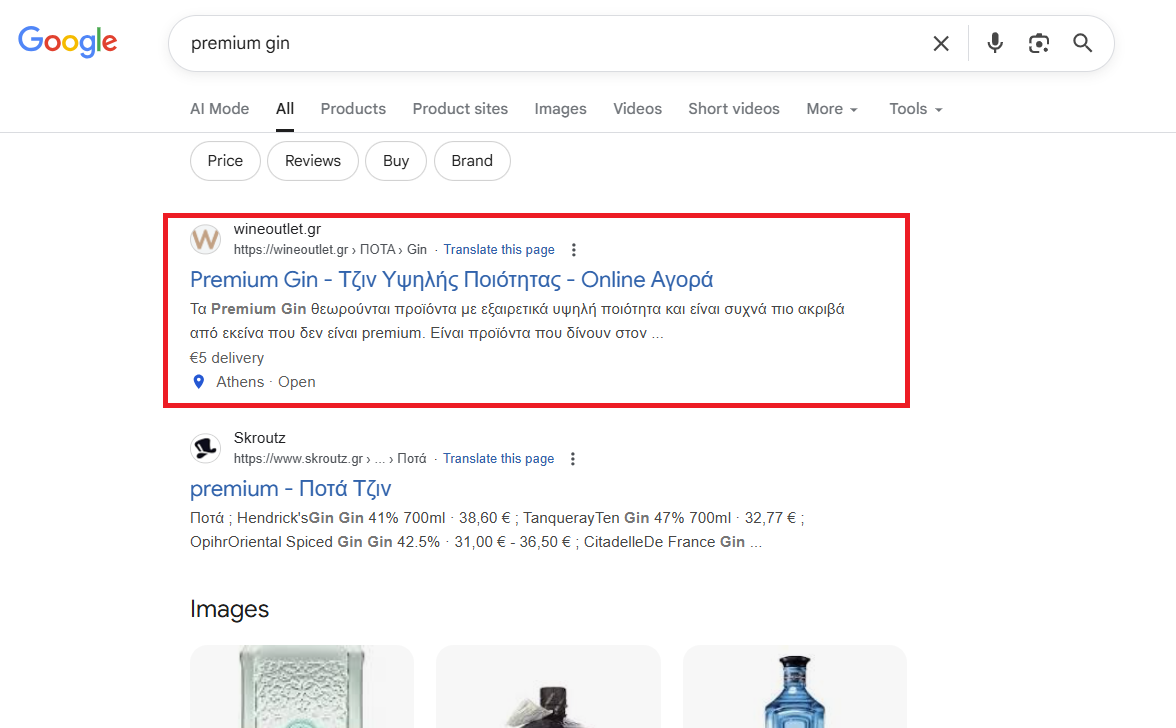The height and width of the screenshot is (728, 1176).
Task: Expand the More dropdown menu
Action: 832,109
